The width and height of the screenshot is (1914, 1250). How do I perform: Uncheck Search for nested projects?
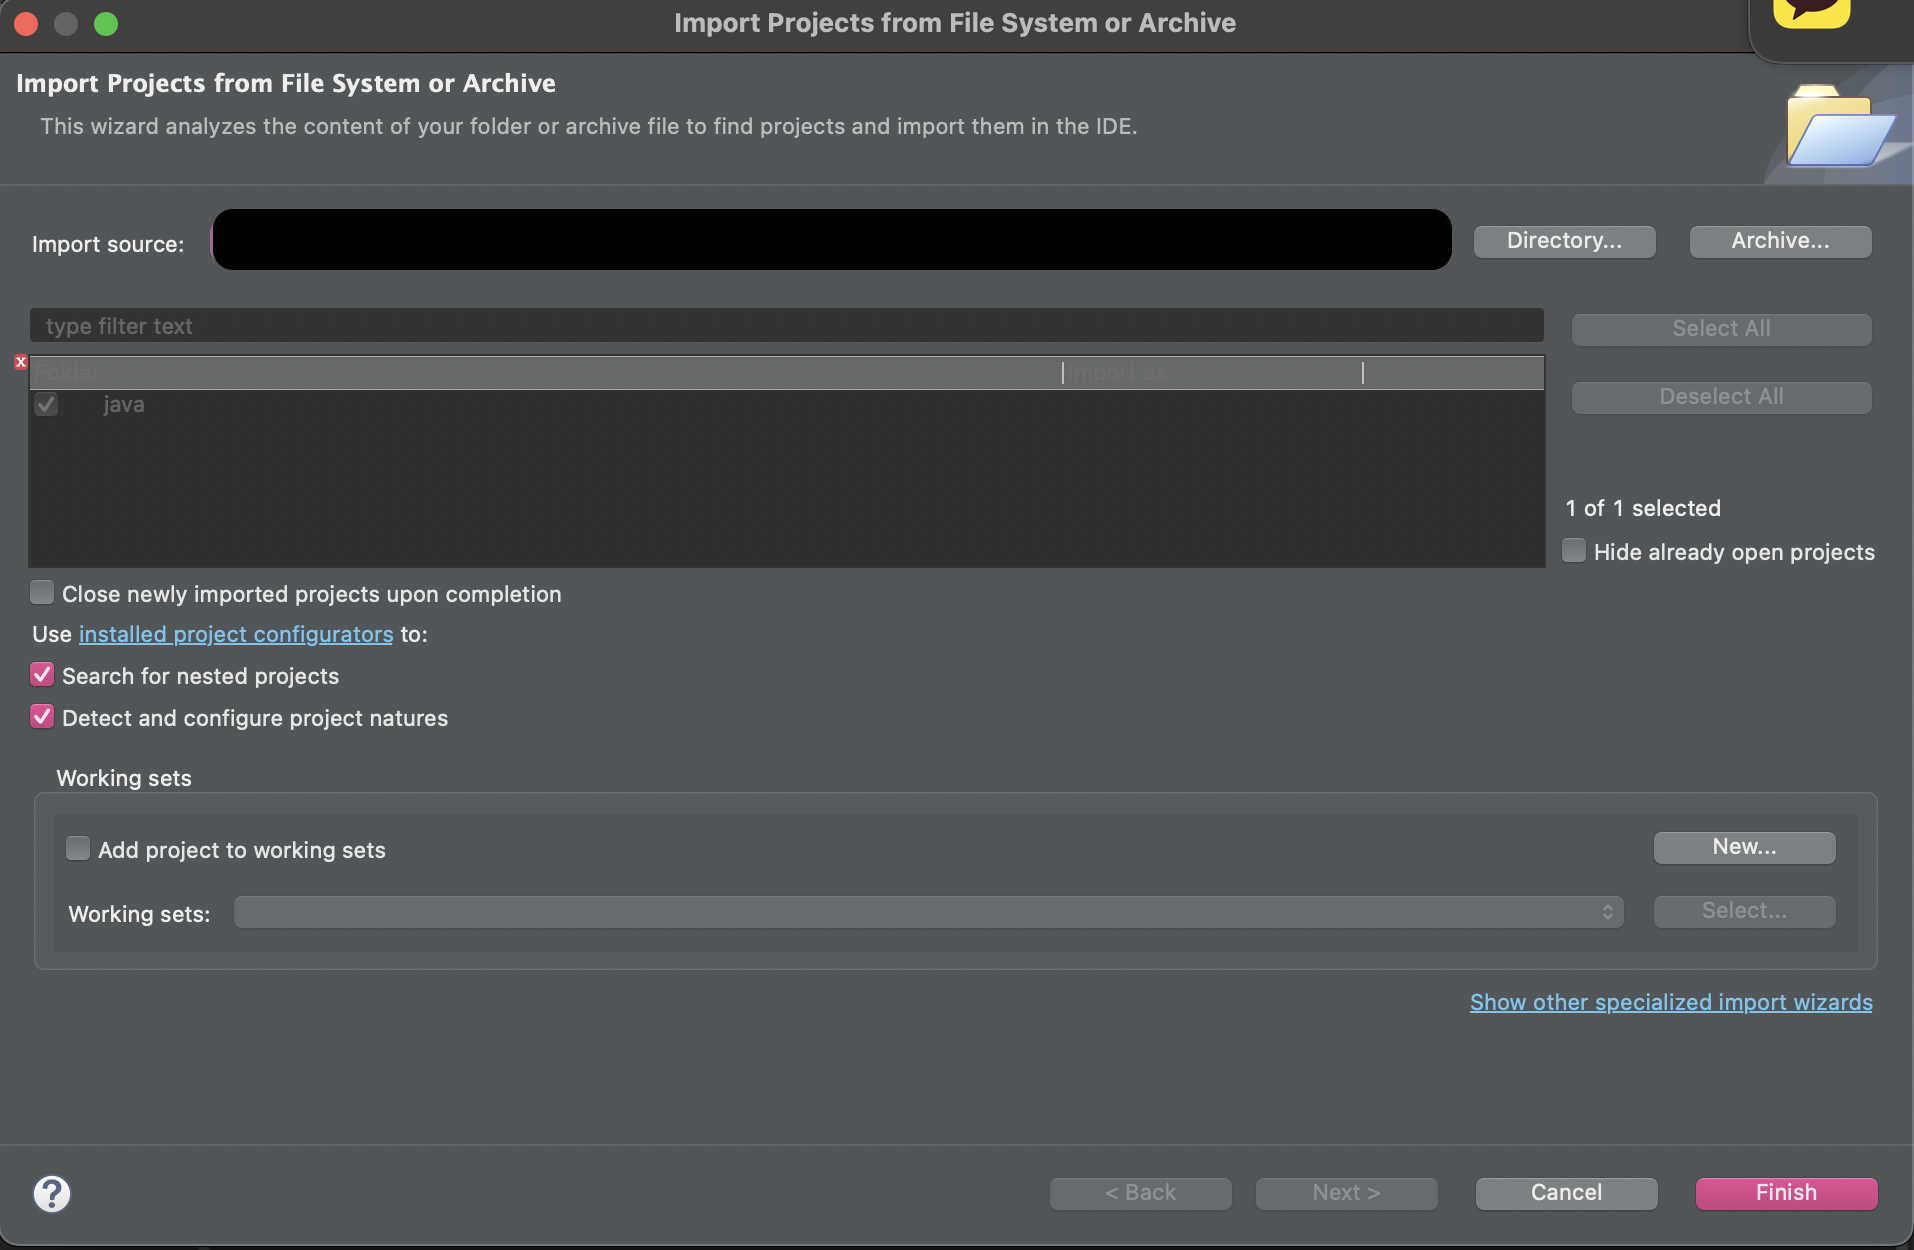pyautogui.click(x=42, y=675)
